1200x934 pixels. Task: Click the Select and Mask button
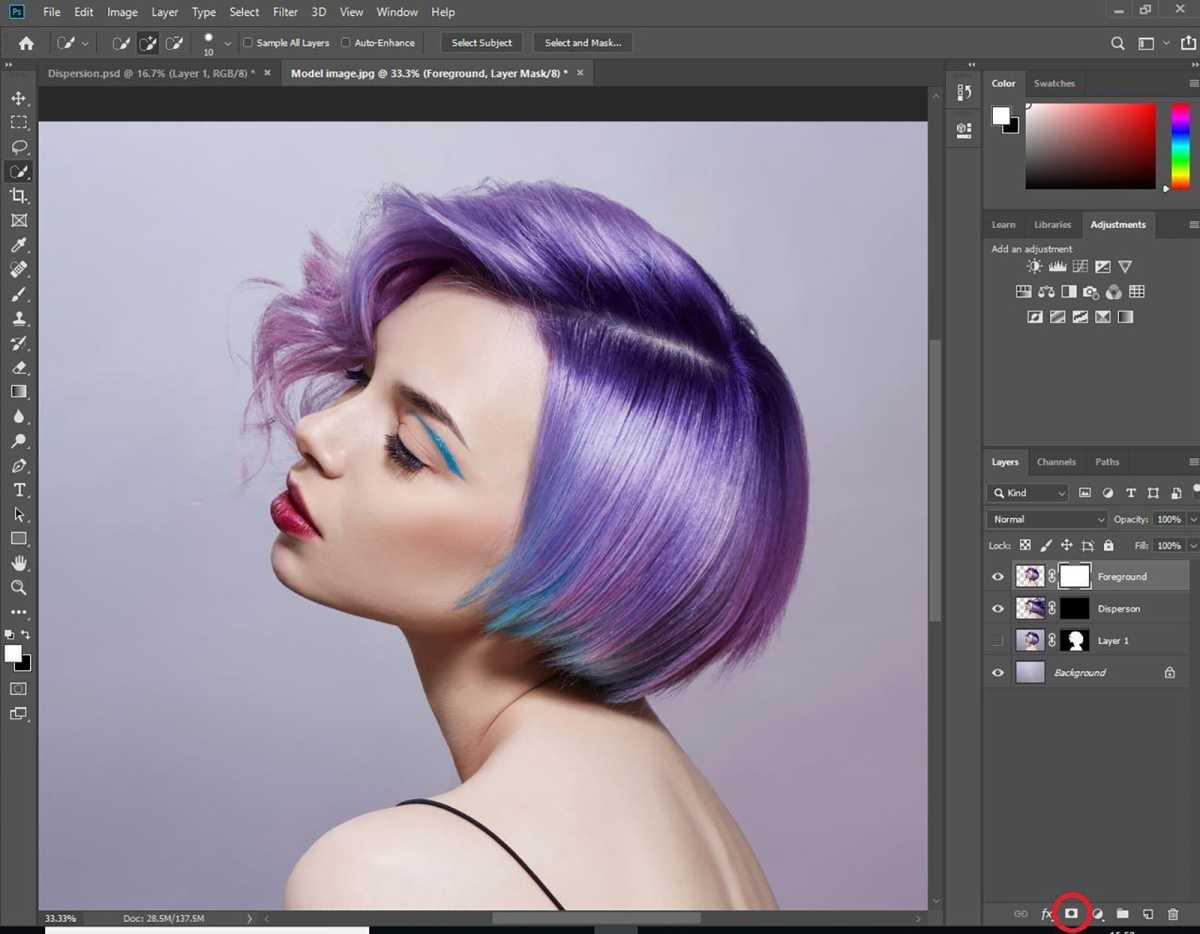click(583, 42)
